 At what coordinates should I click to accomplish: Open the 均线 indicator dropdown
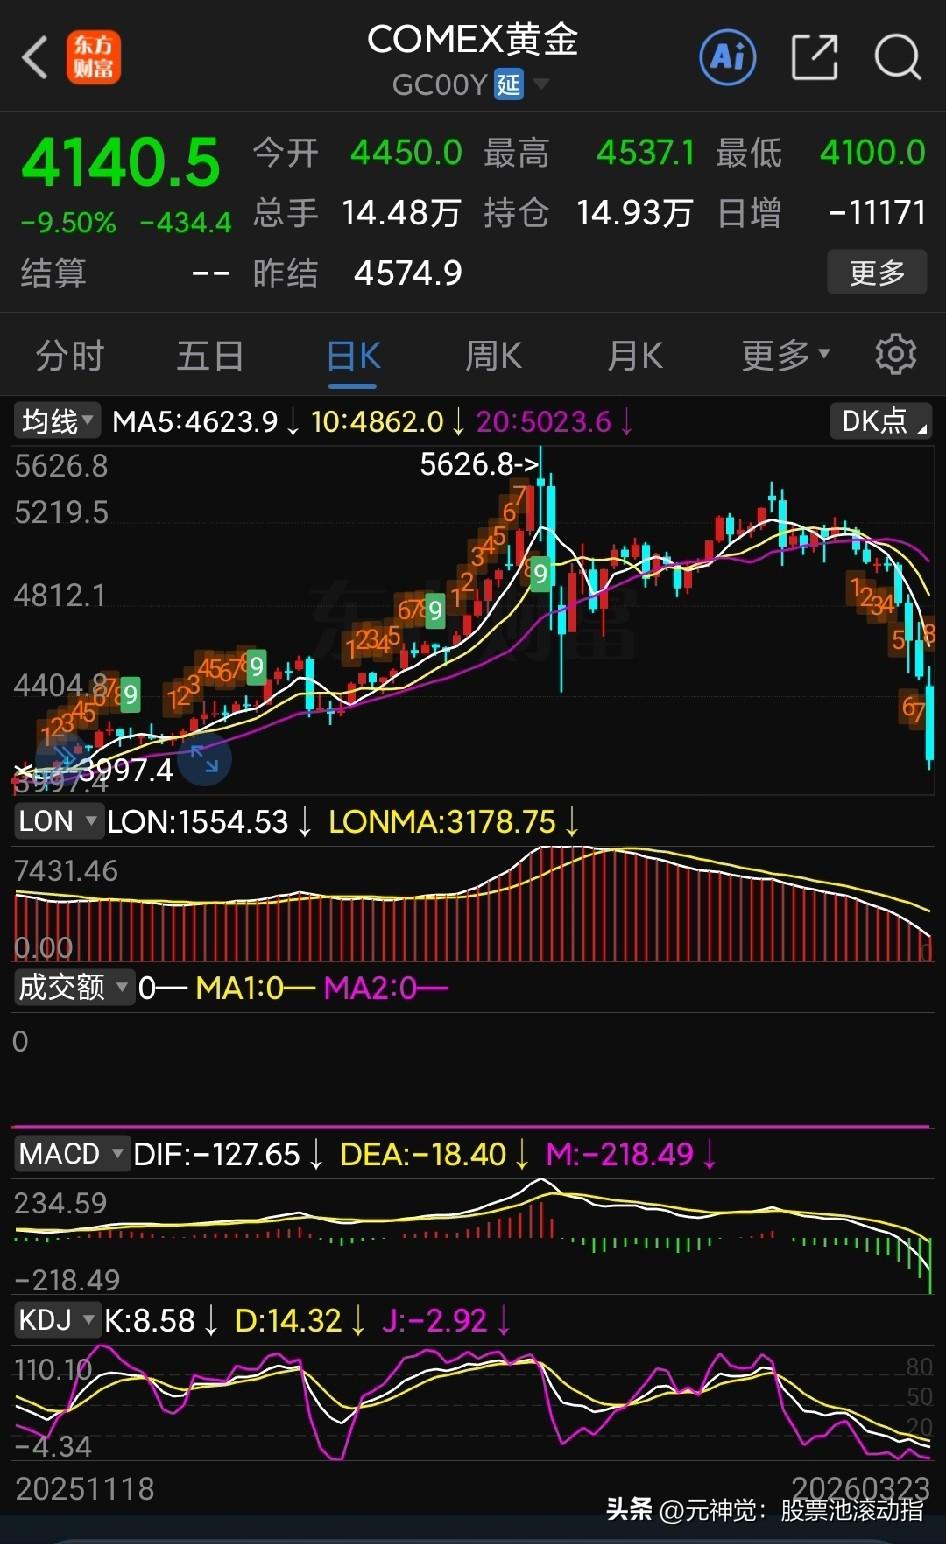pyautogui.click(x=58, y=421)
